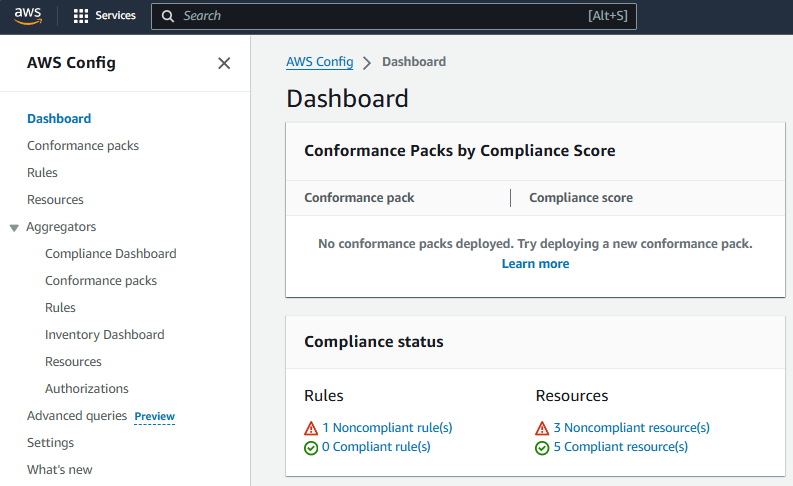Click the compliant rules checkmark icon
Image resolution: width=793 pixels, height=486 pixels.
pyautogui.click(x=311, y=448)
